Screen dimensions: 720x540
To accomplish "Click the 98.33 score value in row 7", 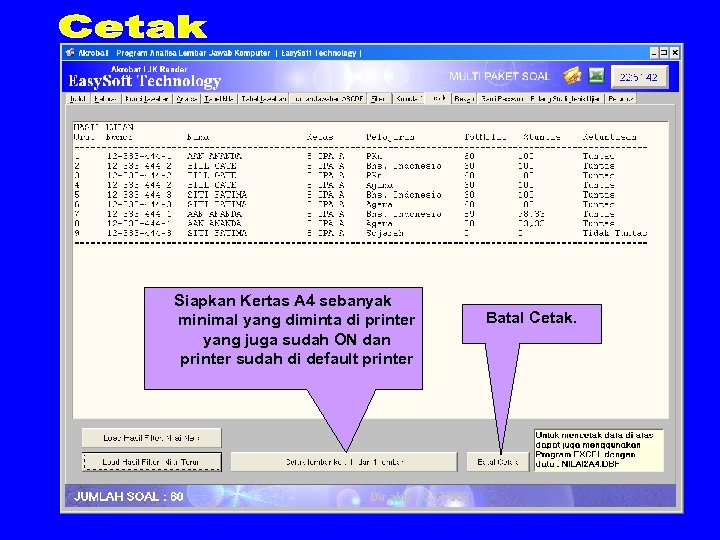I will pyautogui.click(x=531, y=214).
